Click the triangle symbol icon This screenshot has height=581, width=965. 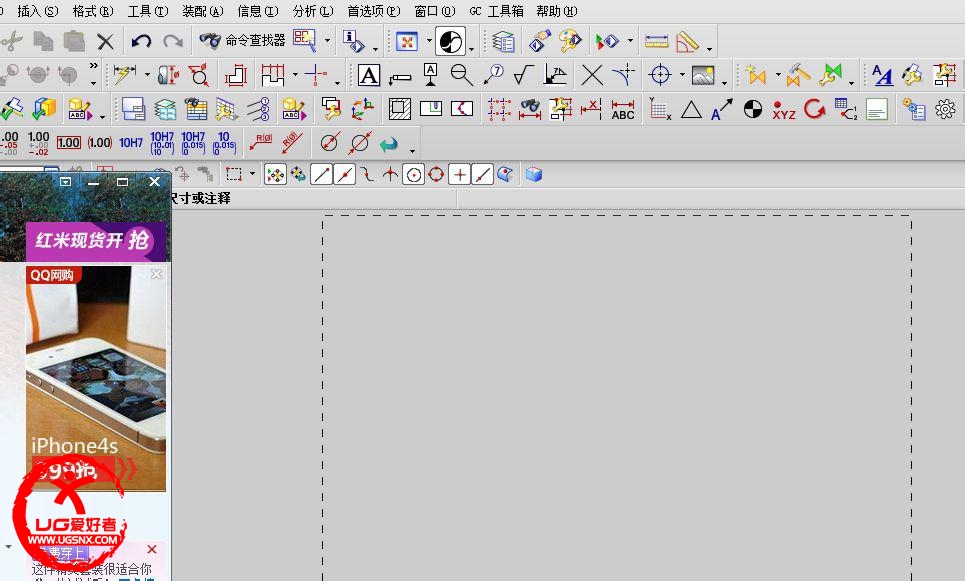point(691,110)
